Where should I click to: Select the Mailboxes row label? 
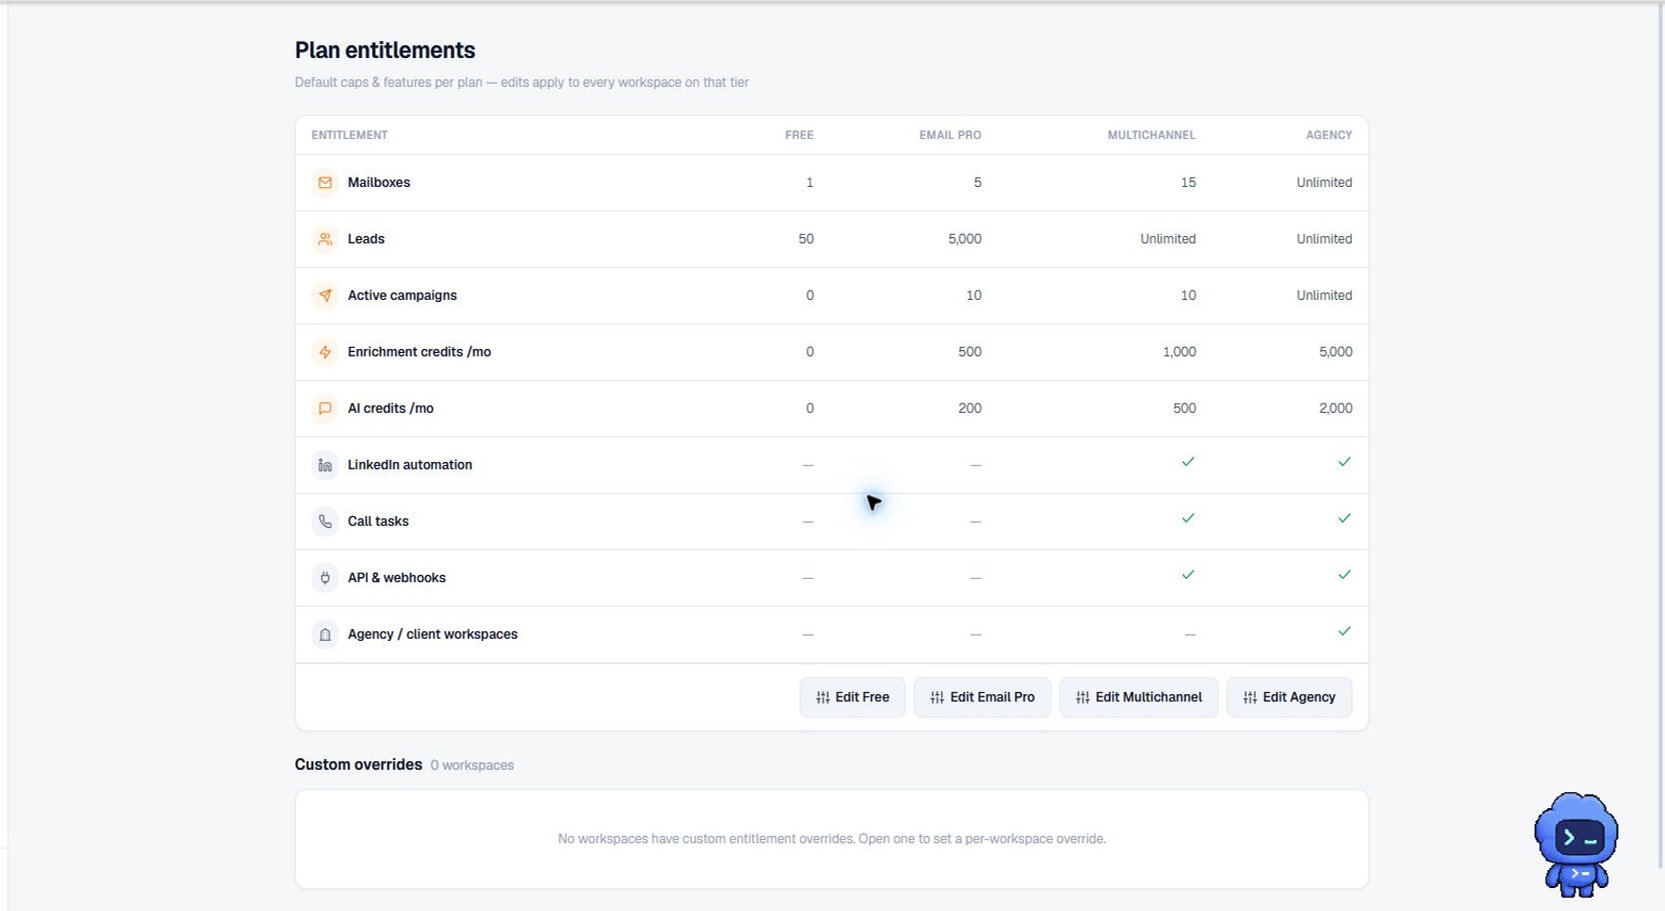click(x=379, y=183)
